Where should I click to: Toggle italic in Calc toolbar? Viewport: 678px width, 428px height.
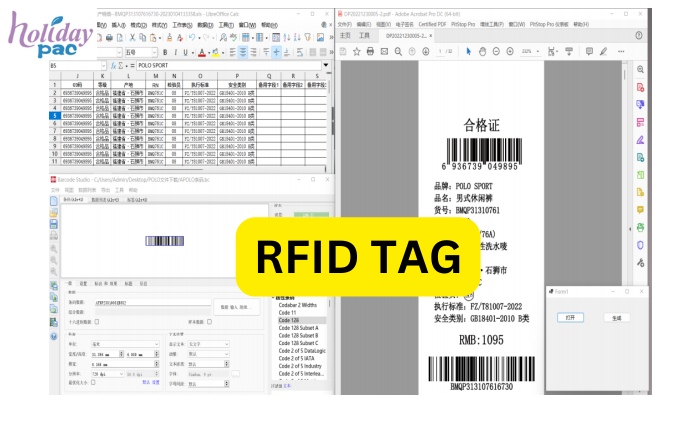[175, 52]
